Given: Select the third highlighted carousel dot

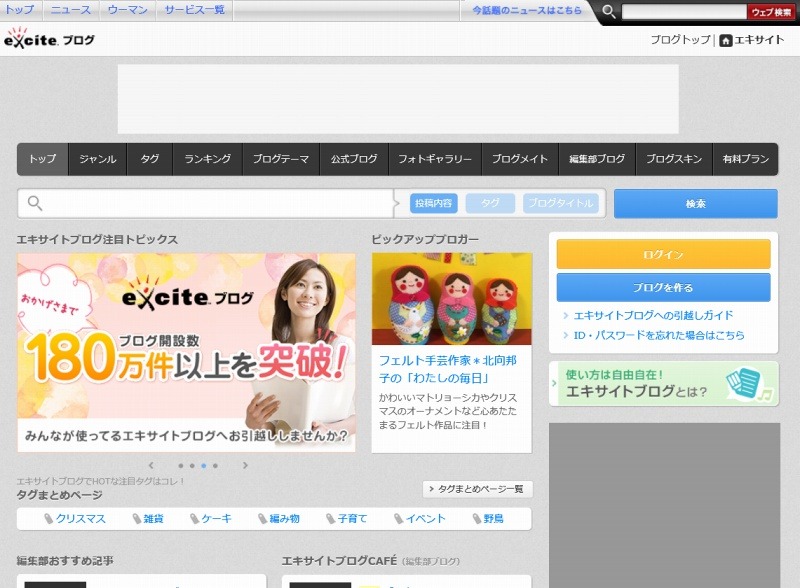Looking at the screenshot, I should click(204, 466).
